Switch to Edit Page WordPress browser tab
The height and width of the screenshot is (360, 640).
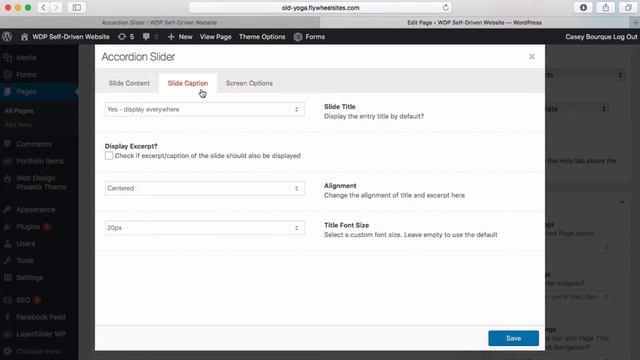click(x=474, y=22)
